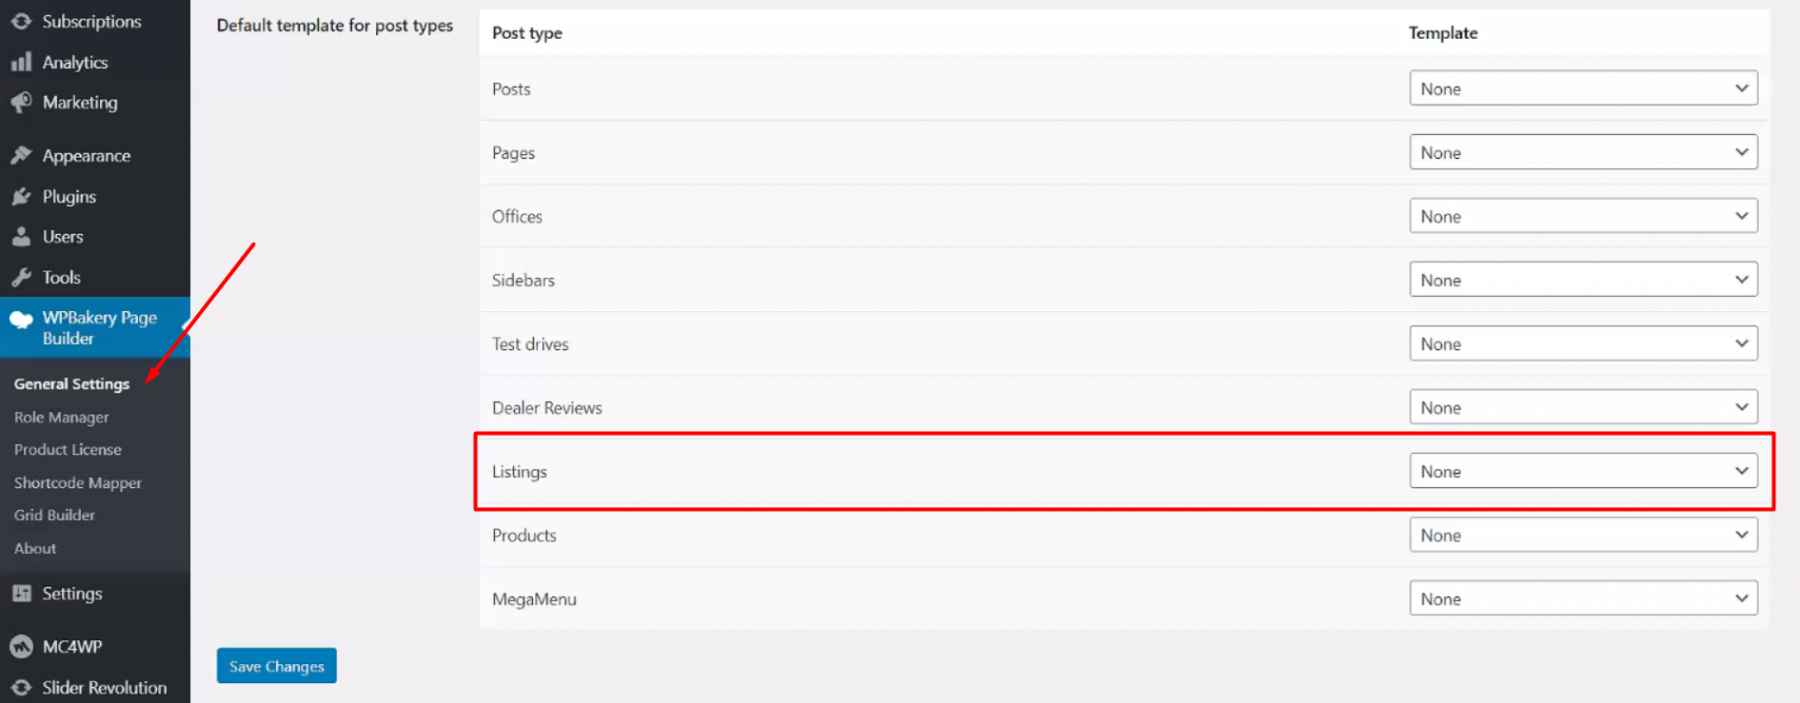Open the Product License link

pos(67,450)
